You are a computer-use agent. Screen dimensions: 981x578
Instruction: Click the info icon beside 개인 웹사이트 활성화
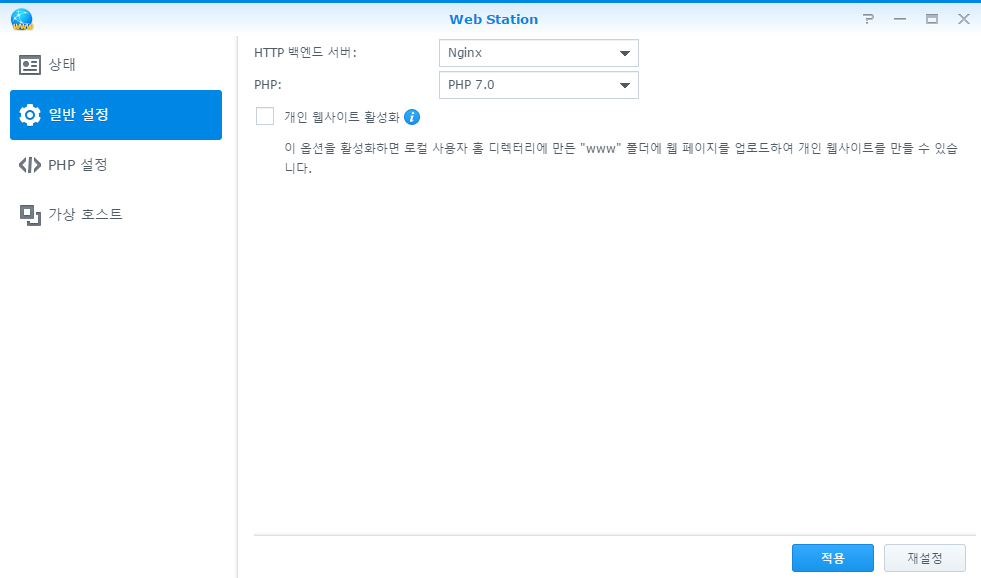pos(412,117)
